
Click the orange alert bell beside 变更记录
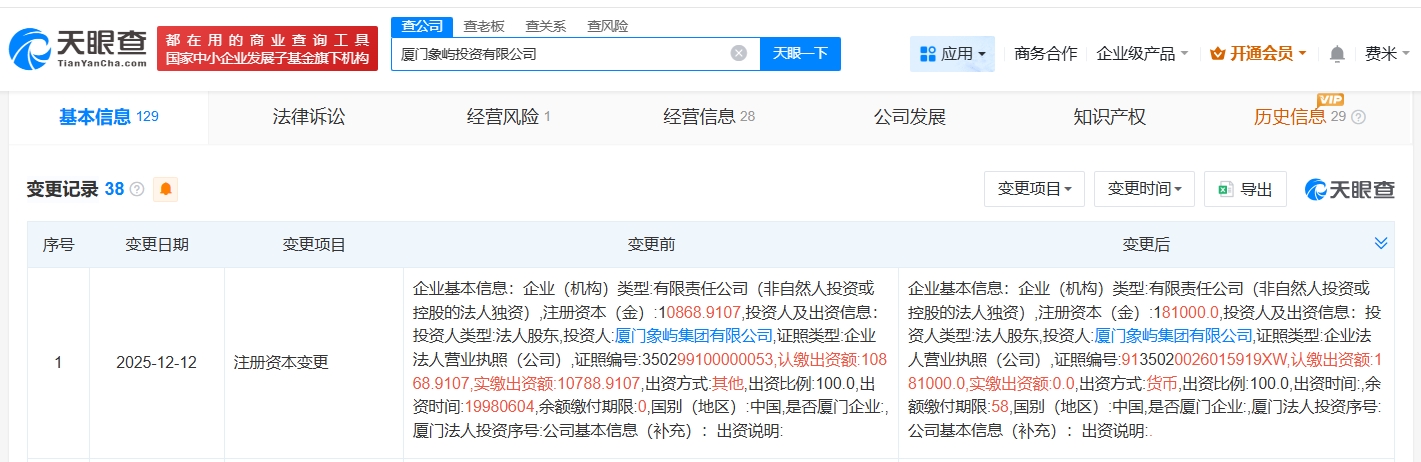coord(165,189)
